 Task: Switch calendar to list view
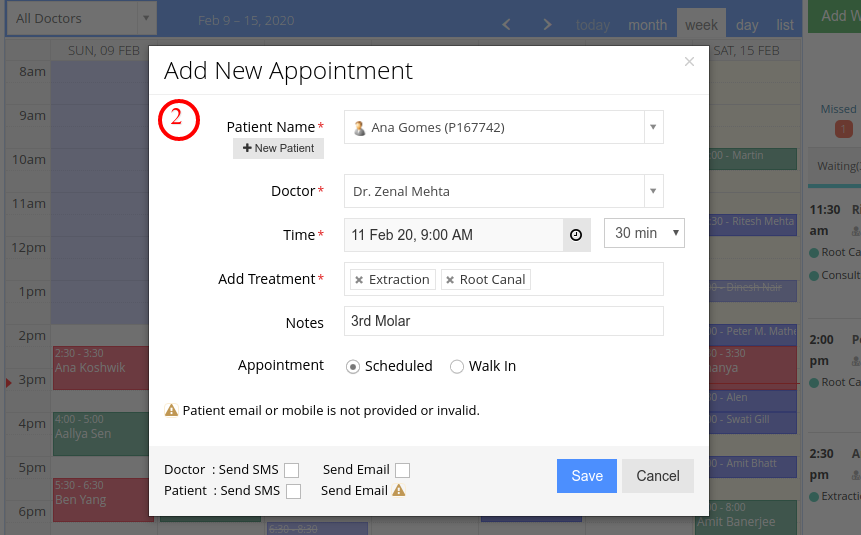click(785, 25)
